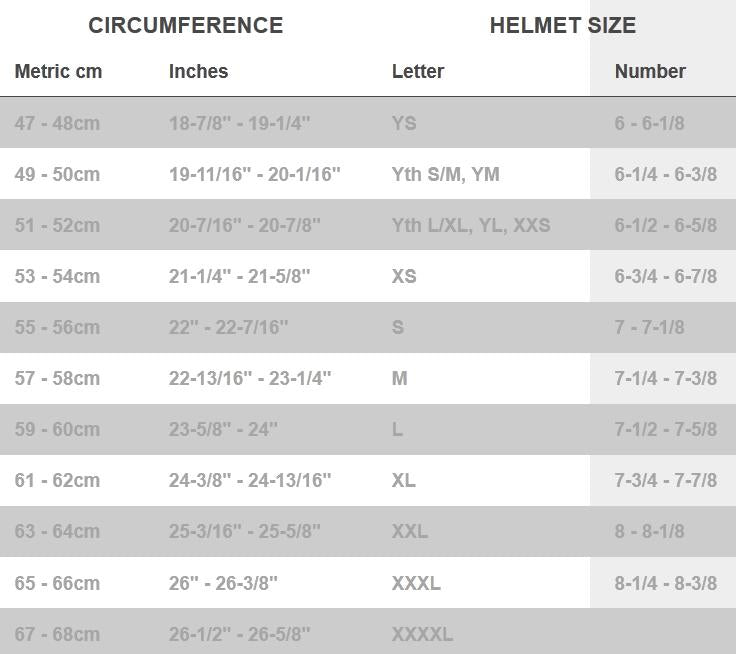Select the Metric cm column header
The image size is (736, 654).
(x=58, y=72)
